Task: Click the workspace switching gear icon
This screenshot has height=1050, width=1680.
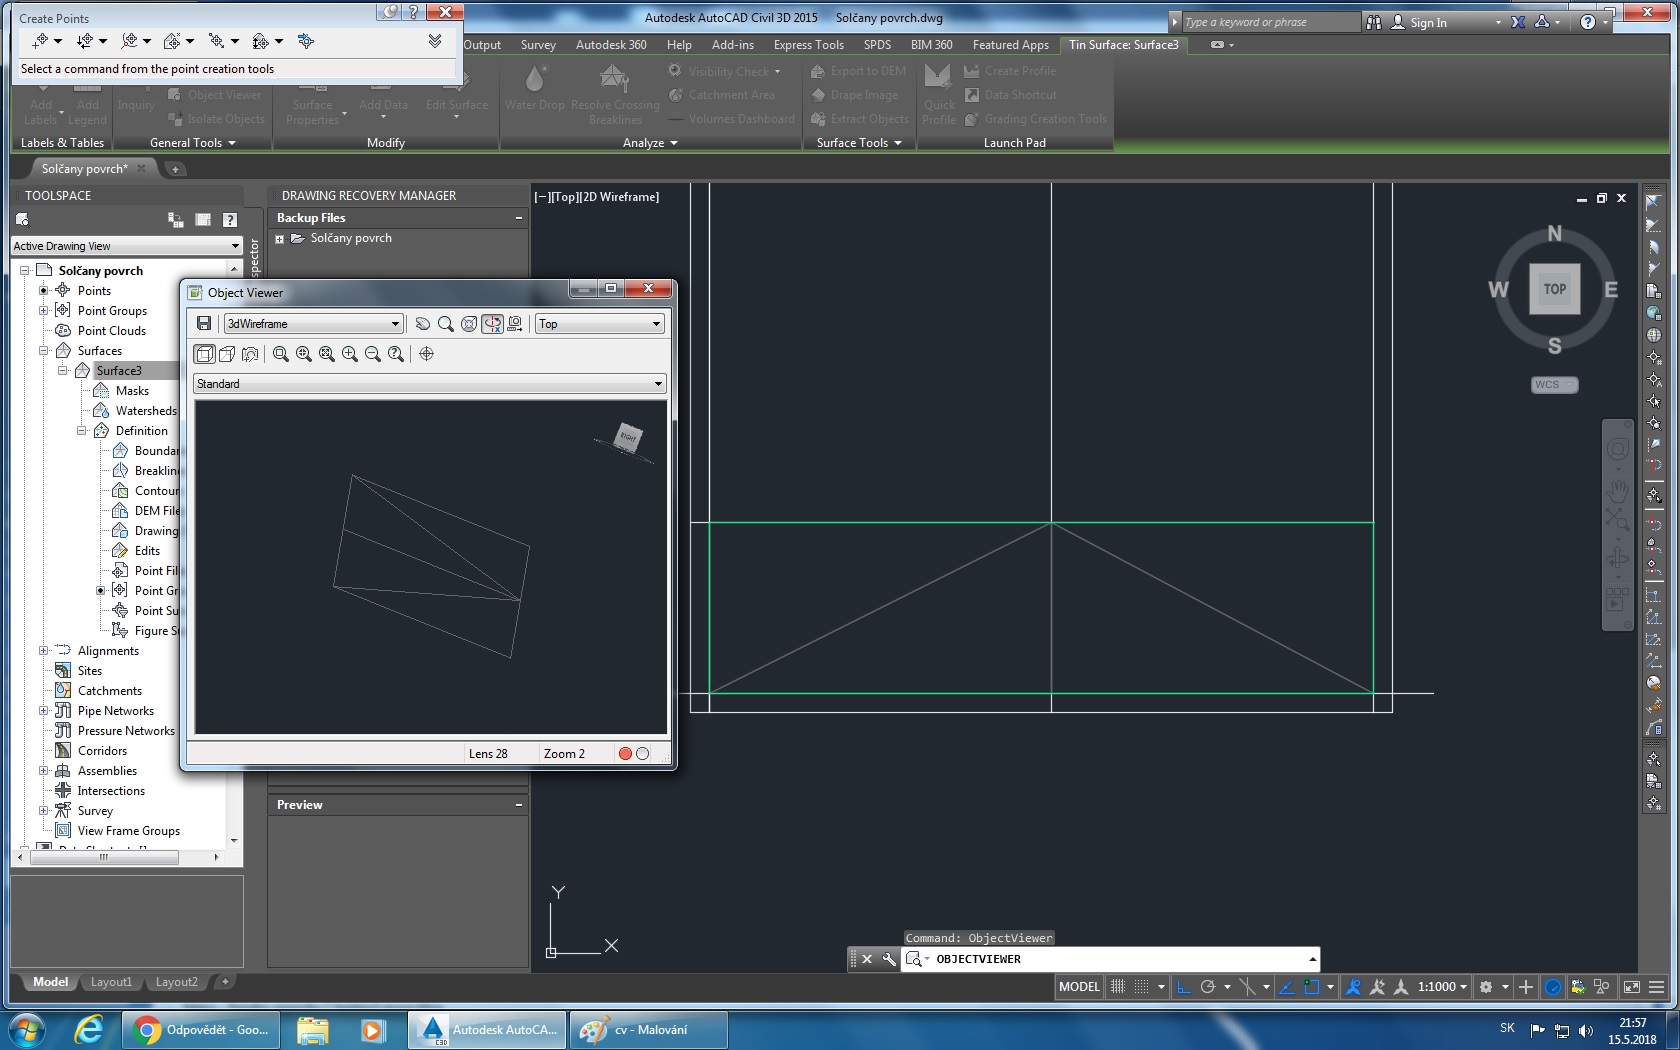Action: coord(1486,987)
